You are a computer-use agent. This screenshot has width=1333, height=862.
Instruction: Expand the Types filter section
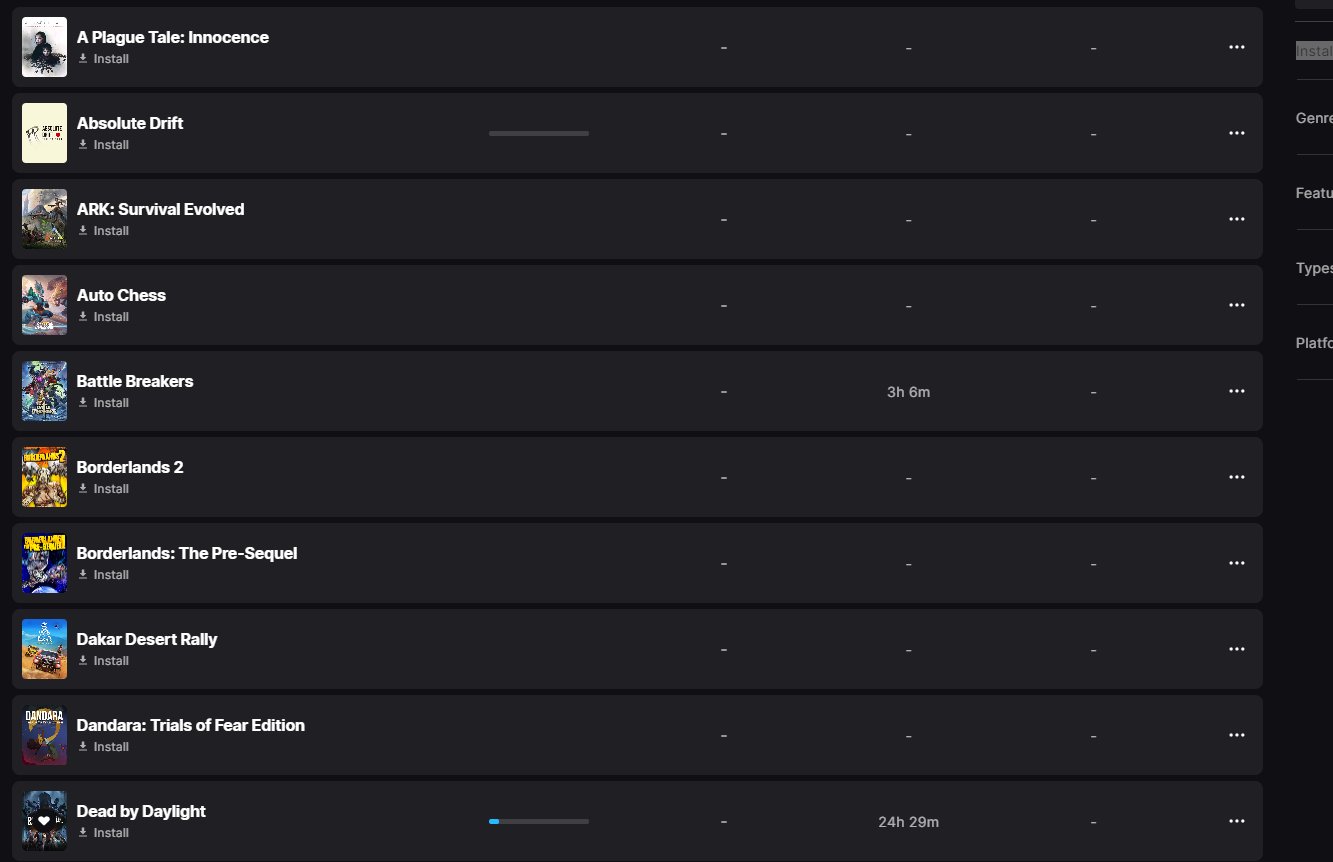(1314, 268)
